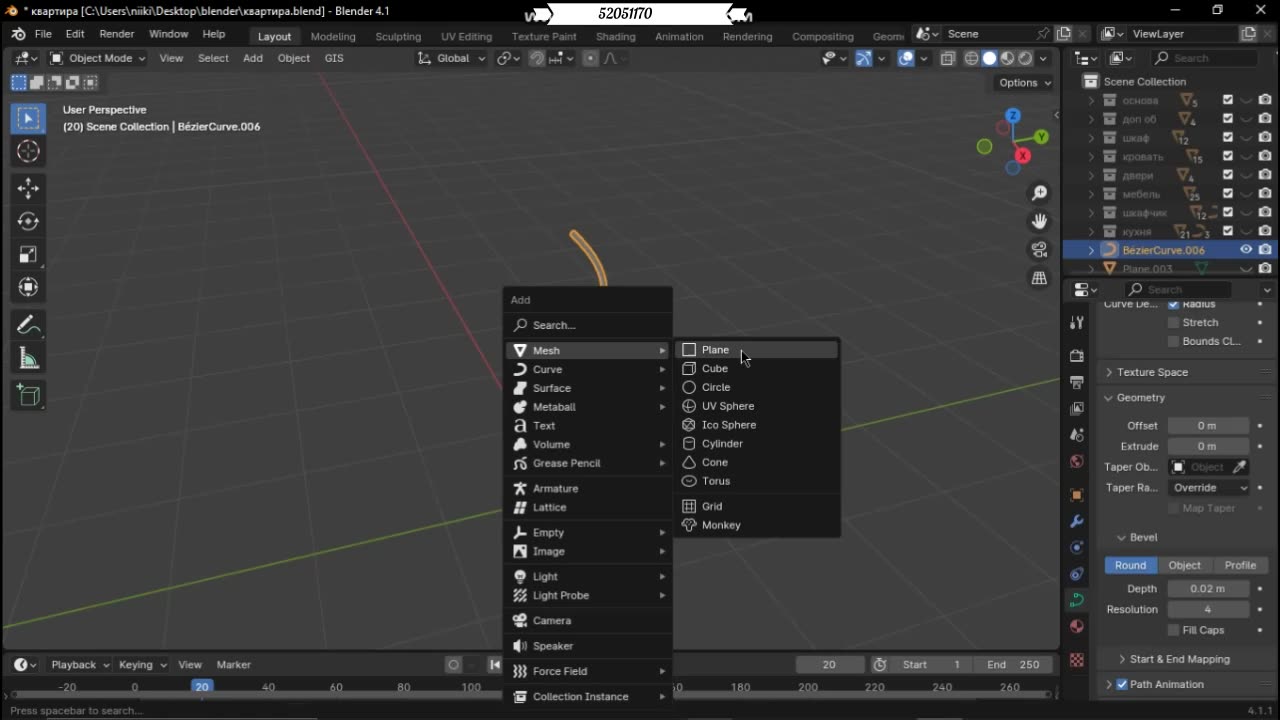Select the Transform tool
This screenshot has width=1280, height=720.
click(x=28, y=287)
